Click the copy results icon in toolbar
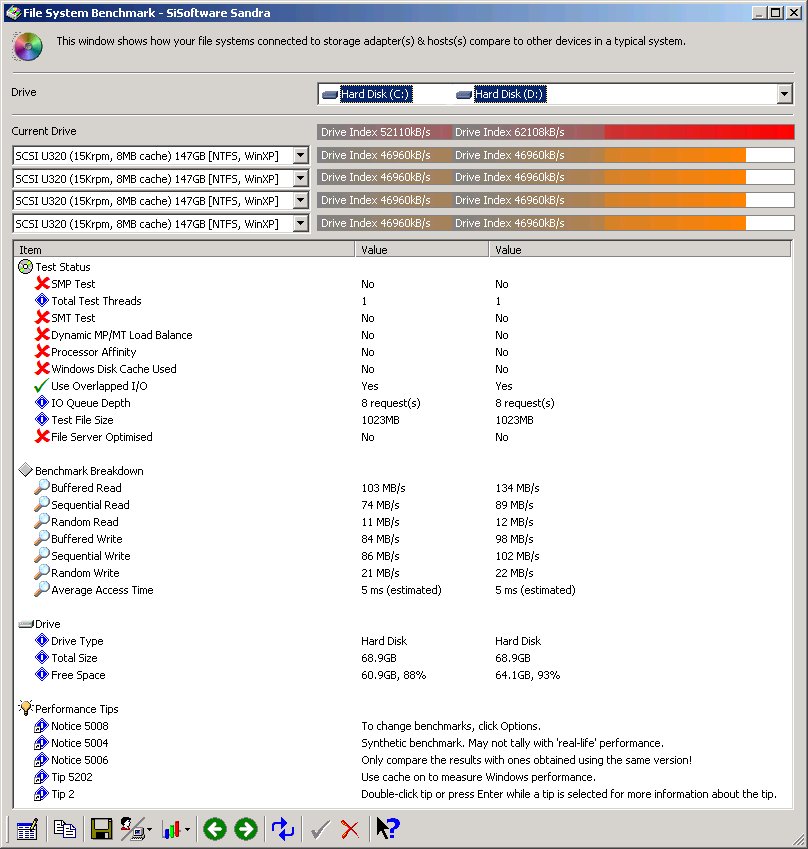The width and height of the screenshot is (808, 849). click(65, 829)
